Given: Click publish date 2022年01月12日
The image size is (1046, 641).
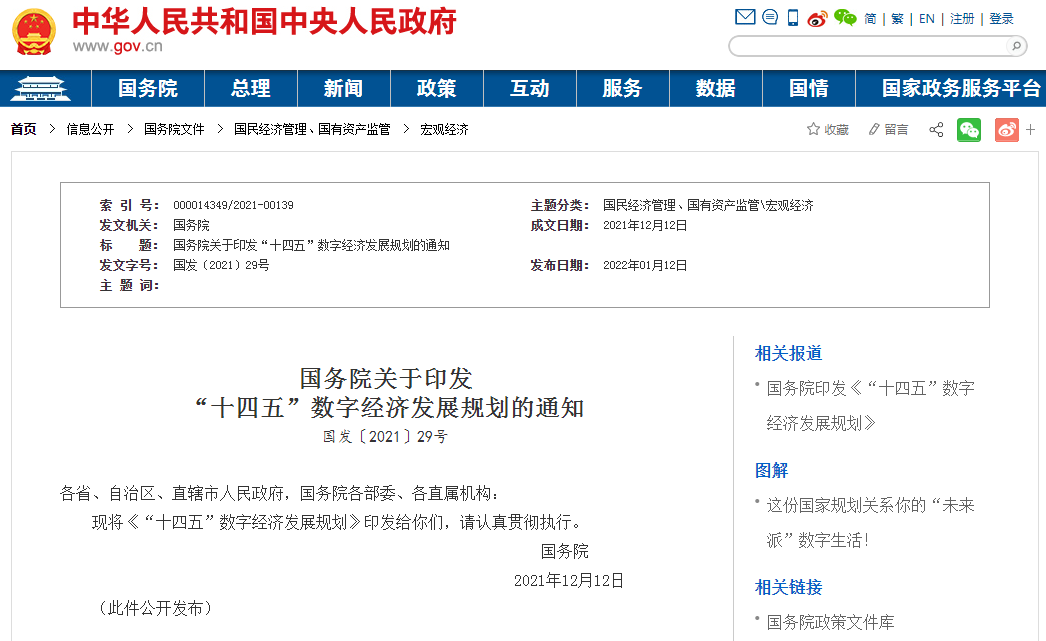Looking at the screenshot, I should pos(645,265).
